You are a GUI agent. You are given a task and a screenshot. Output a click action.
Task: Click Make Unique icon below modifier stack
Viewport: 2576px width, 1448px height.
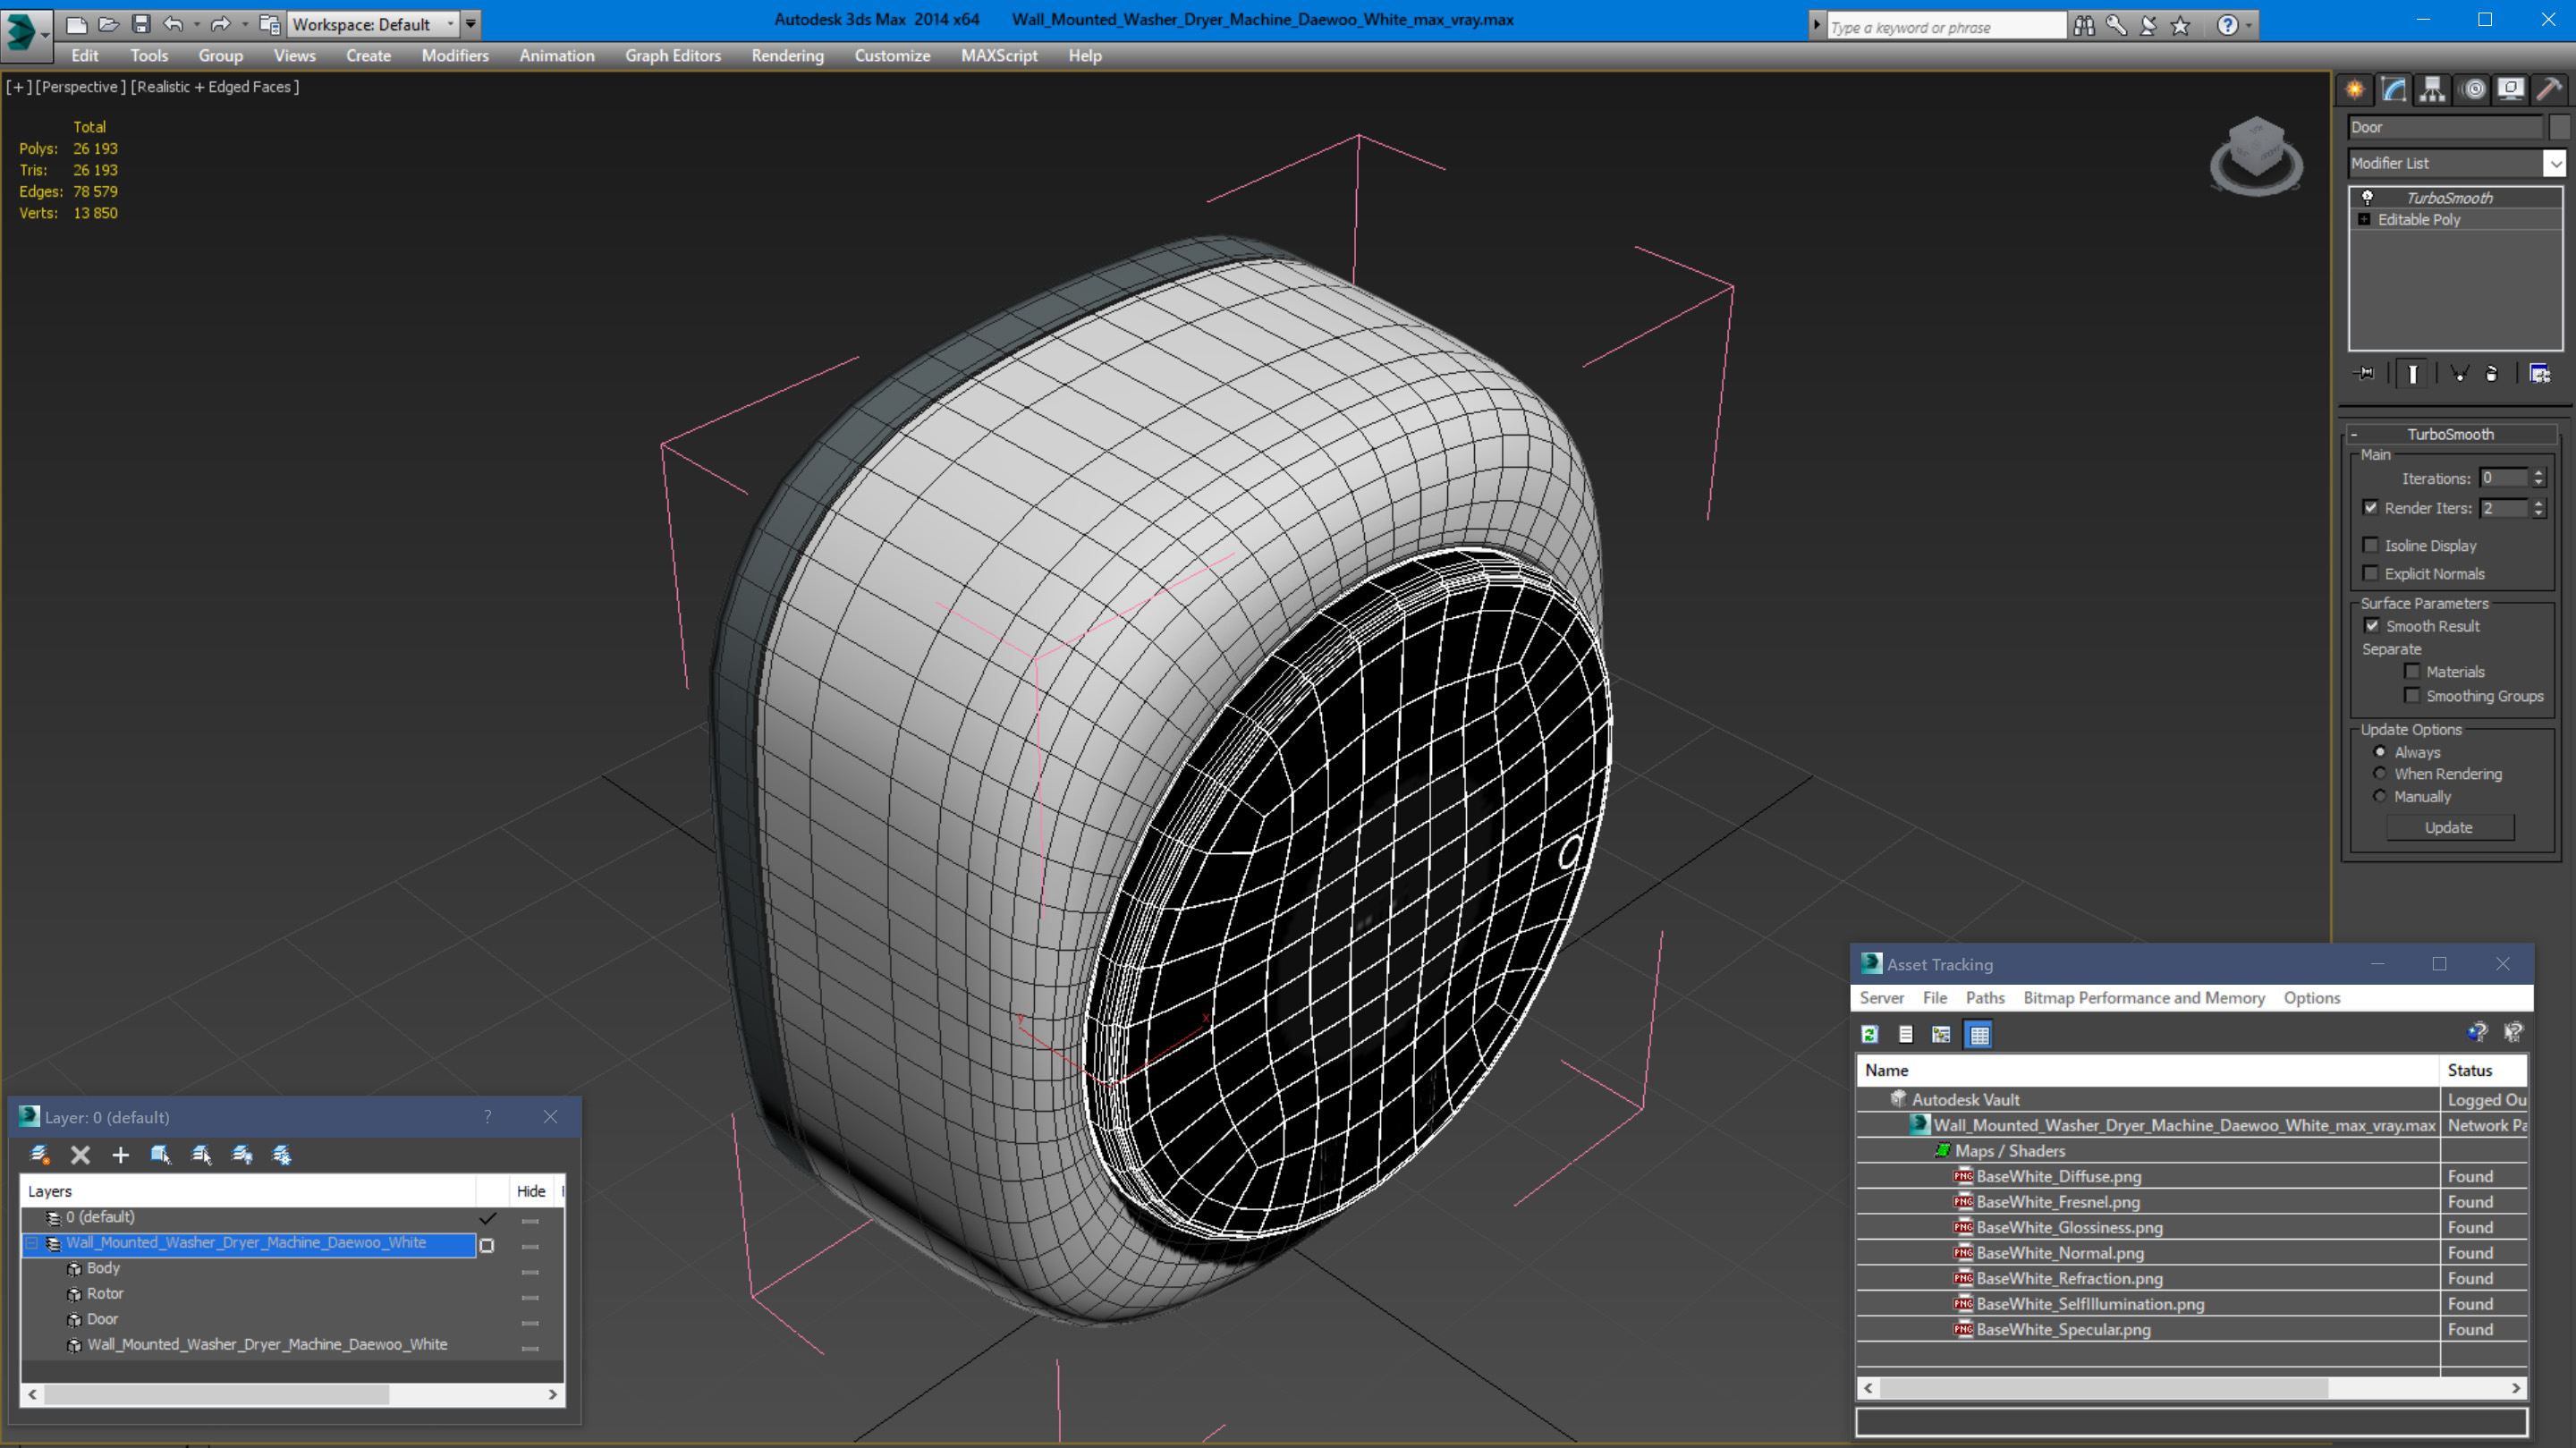point(2460,374)
